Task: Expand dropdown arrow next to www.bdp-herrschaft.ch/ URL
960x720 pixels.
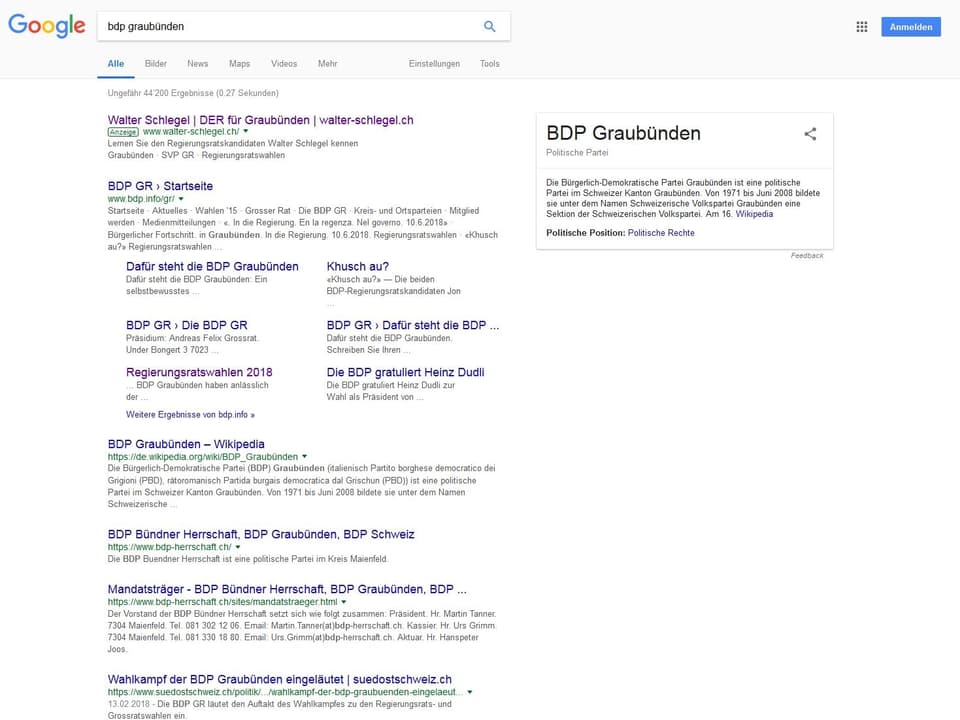Action: tap(238, 547)
